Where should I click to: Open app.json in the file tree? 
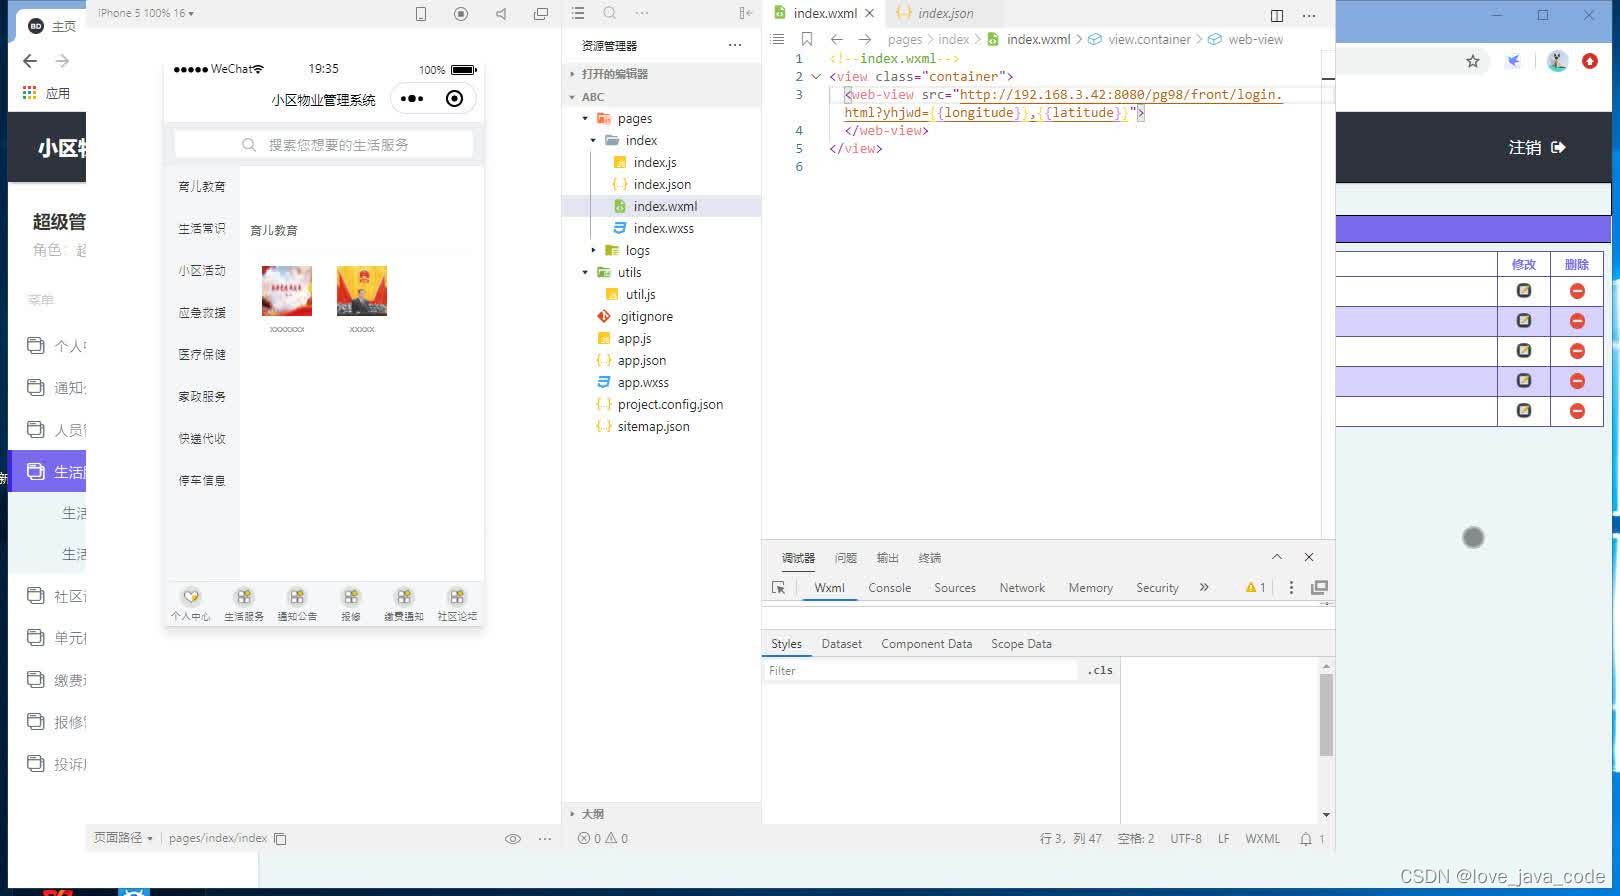click(641, 360)
